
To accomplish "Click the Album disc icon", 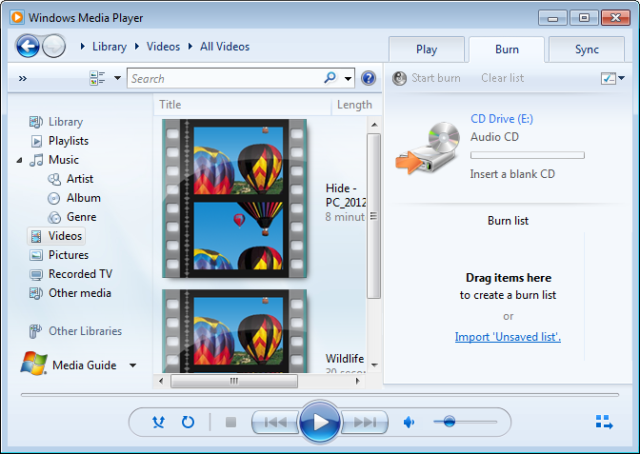I will (x=54, y=198).
